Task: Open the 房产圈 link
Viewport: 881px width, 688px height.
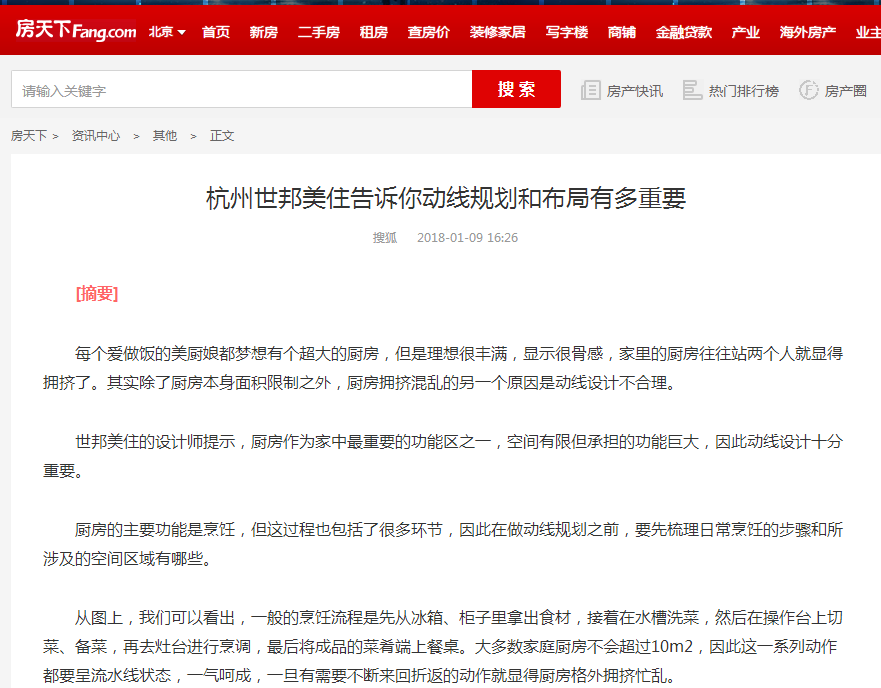Action: 846,90
